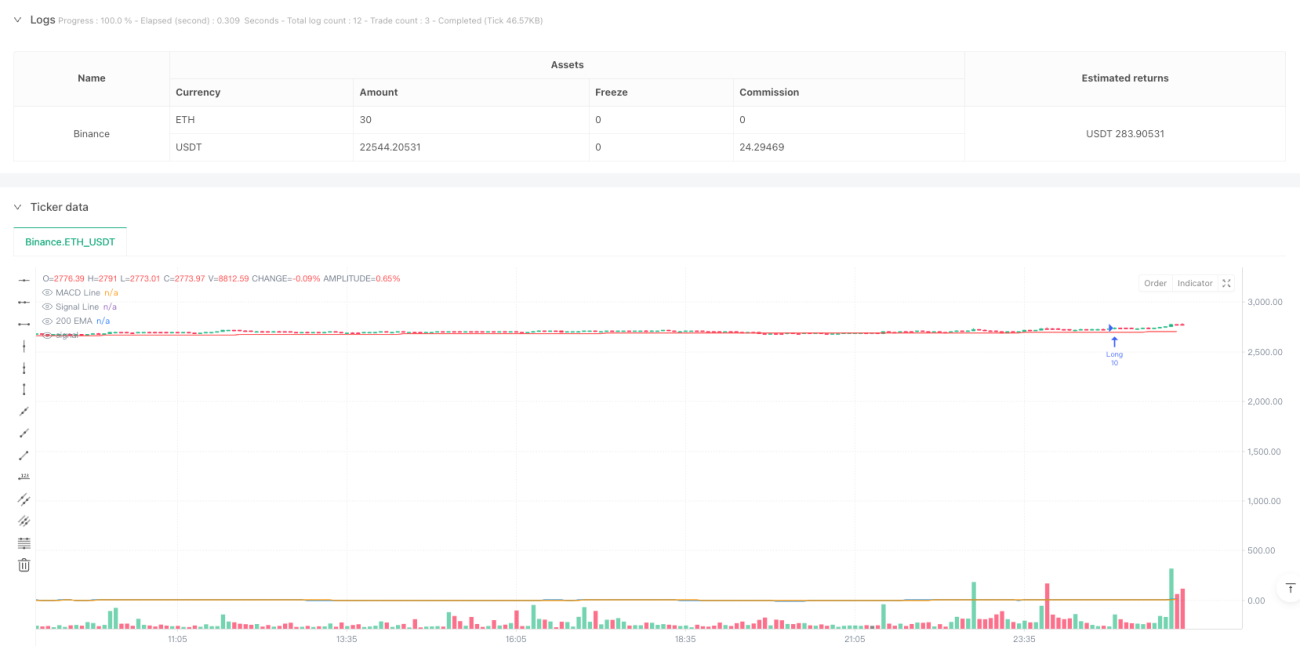The height and width of the screenshot is (646, 1300).
Task: Click the Estimated returns column header
Action: coord(1125,78)
